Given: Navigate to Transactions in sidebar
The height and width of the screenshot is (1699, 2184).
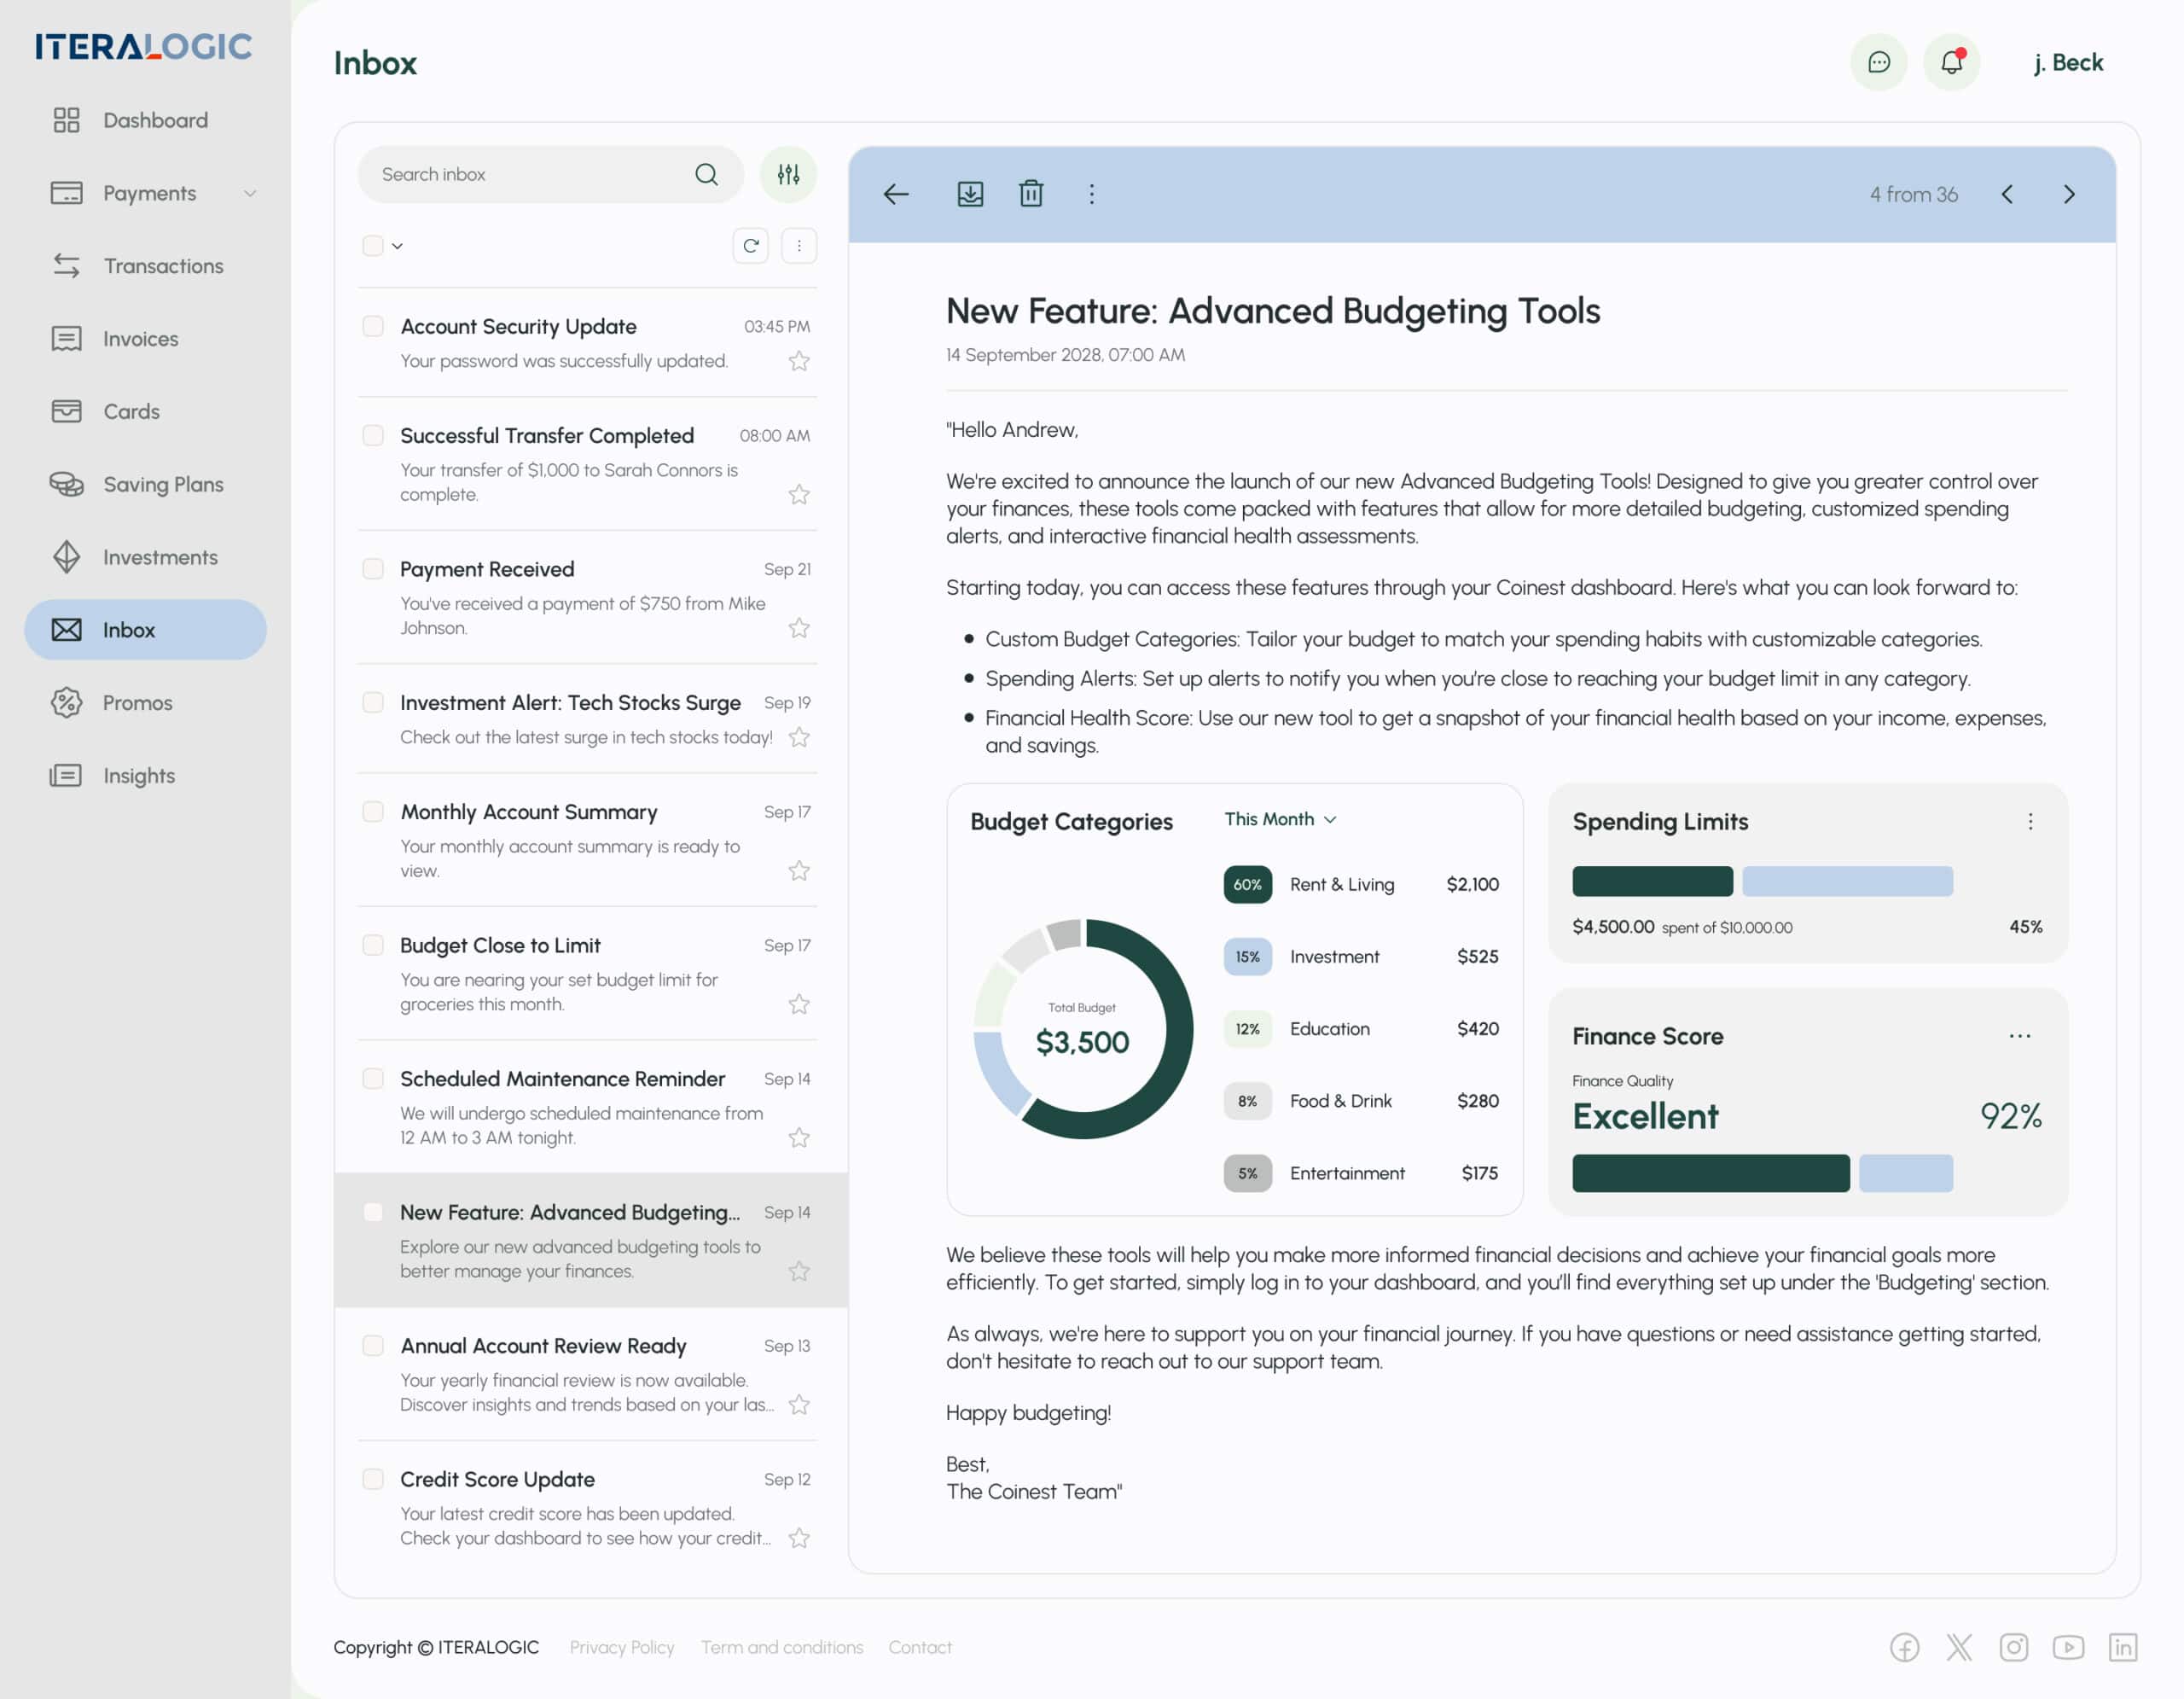Looking at the screenshot, I should coord(163,266).
